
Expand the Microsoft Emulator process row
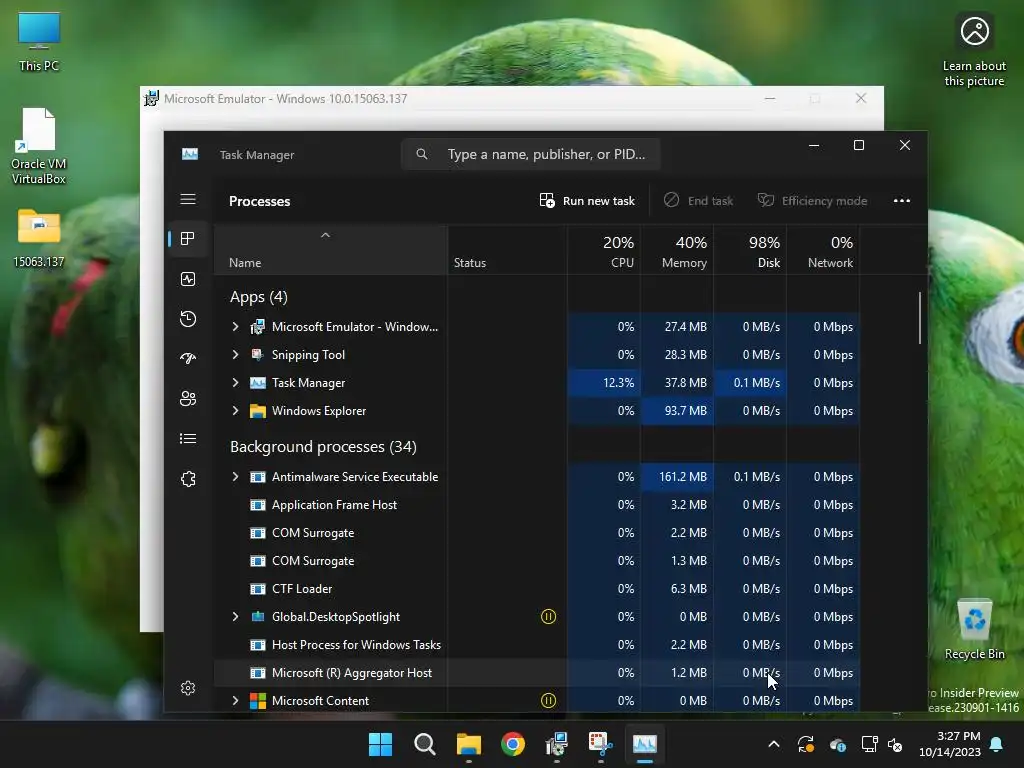coord(235,327)
